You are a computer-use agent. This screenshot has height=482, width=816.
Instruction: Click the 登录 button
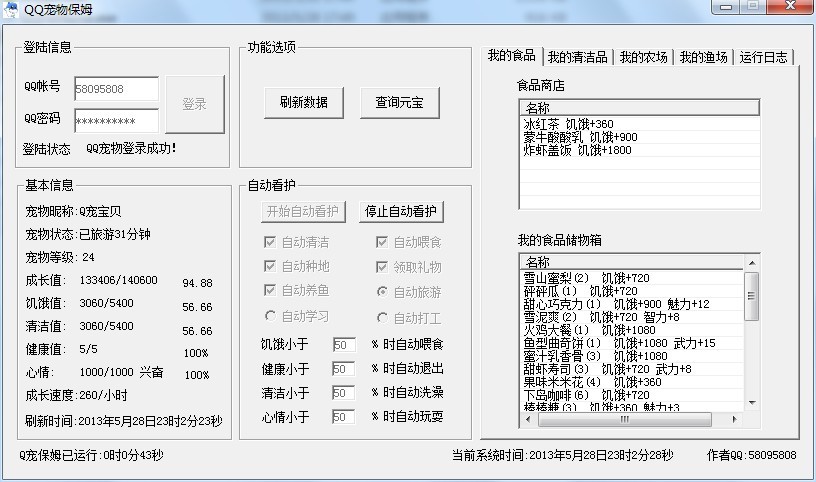(195, 104)
